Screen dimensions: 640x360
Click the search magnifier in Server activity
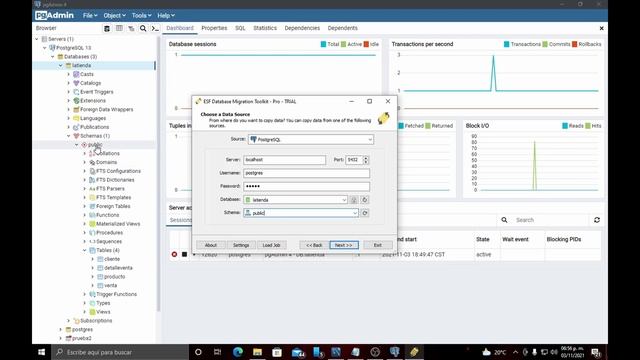tap(504, 220)
